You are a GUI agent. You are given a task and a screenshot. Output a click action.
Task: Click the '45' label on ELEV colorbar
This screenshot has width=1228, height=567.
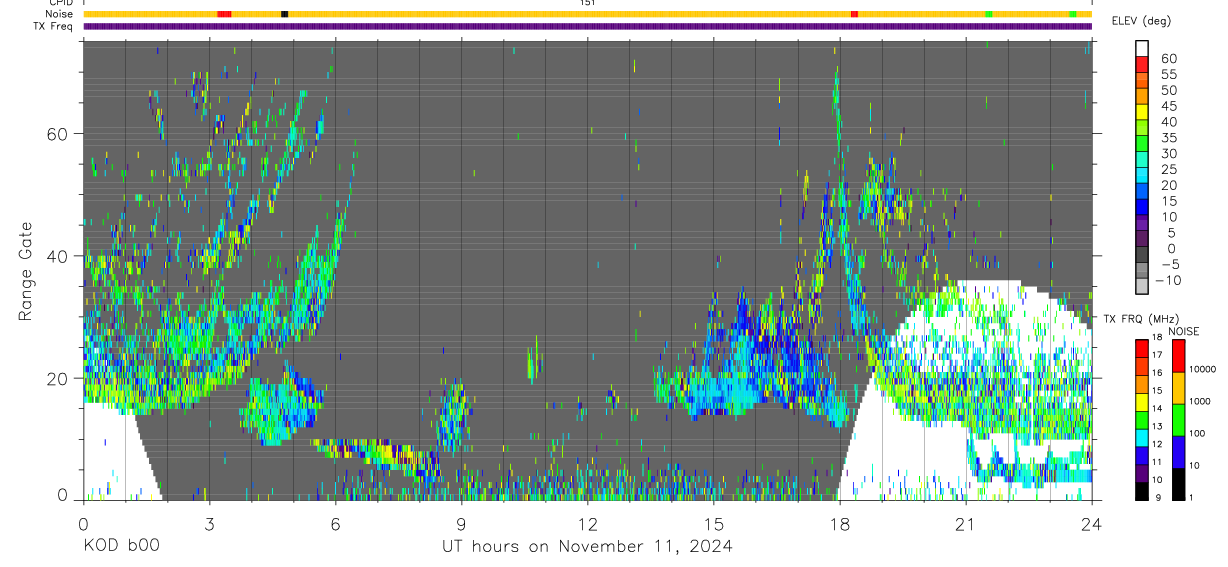point(1168,106)
